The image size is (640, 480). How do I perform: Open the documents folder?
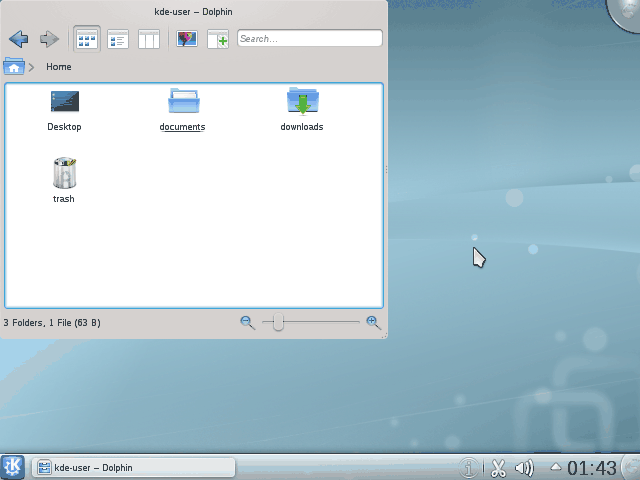coord(183,102)
